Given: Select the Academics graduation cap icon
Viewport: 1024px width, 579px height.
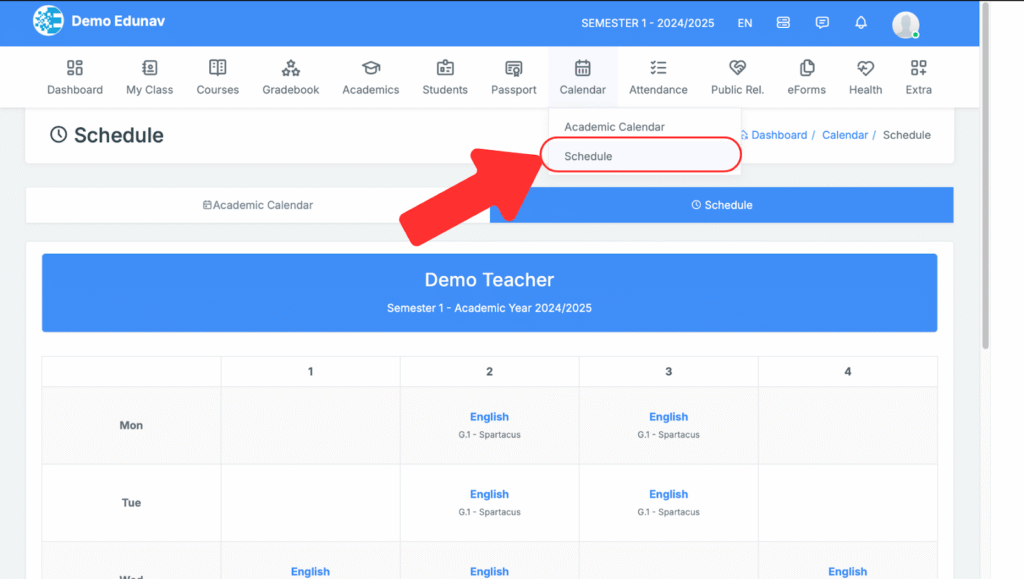Looking at the screenshot, I should click(371, 69).
